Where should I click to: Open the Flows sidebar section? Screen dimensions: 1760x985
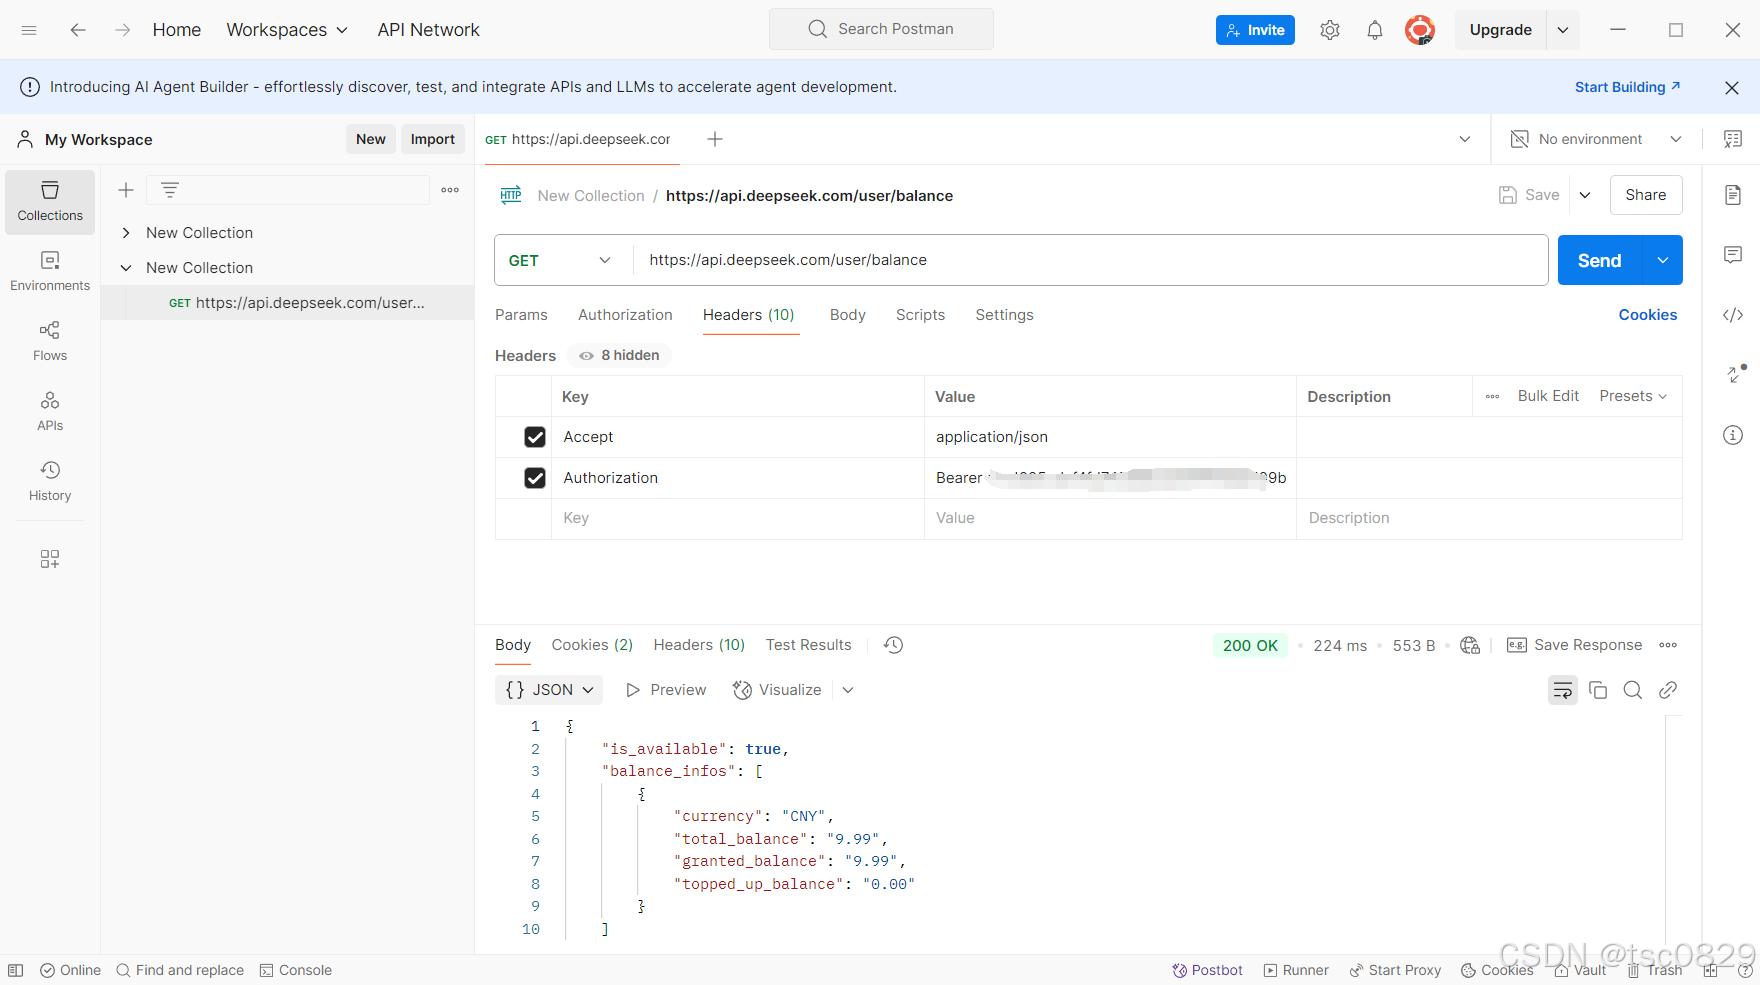tap(50, 342)
